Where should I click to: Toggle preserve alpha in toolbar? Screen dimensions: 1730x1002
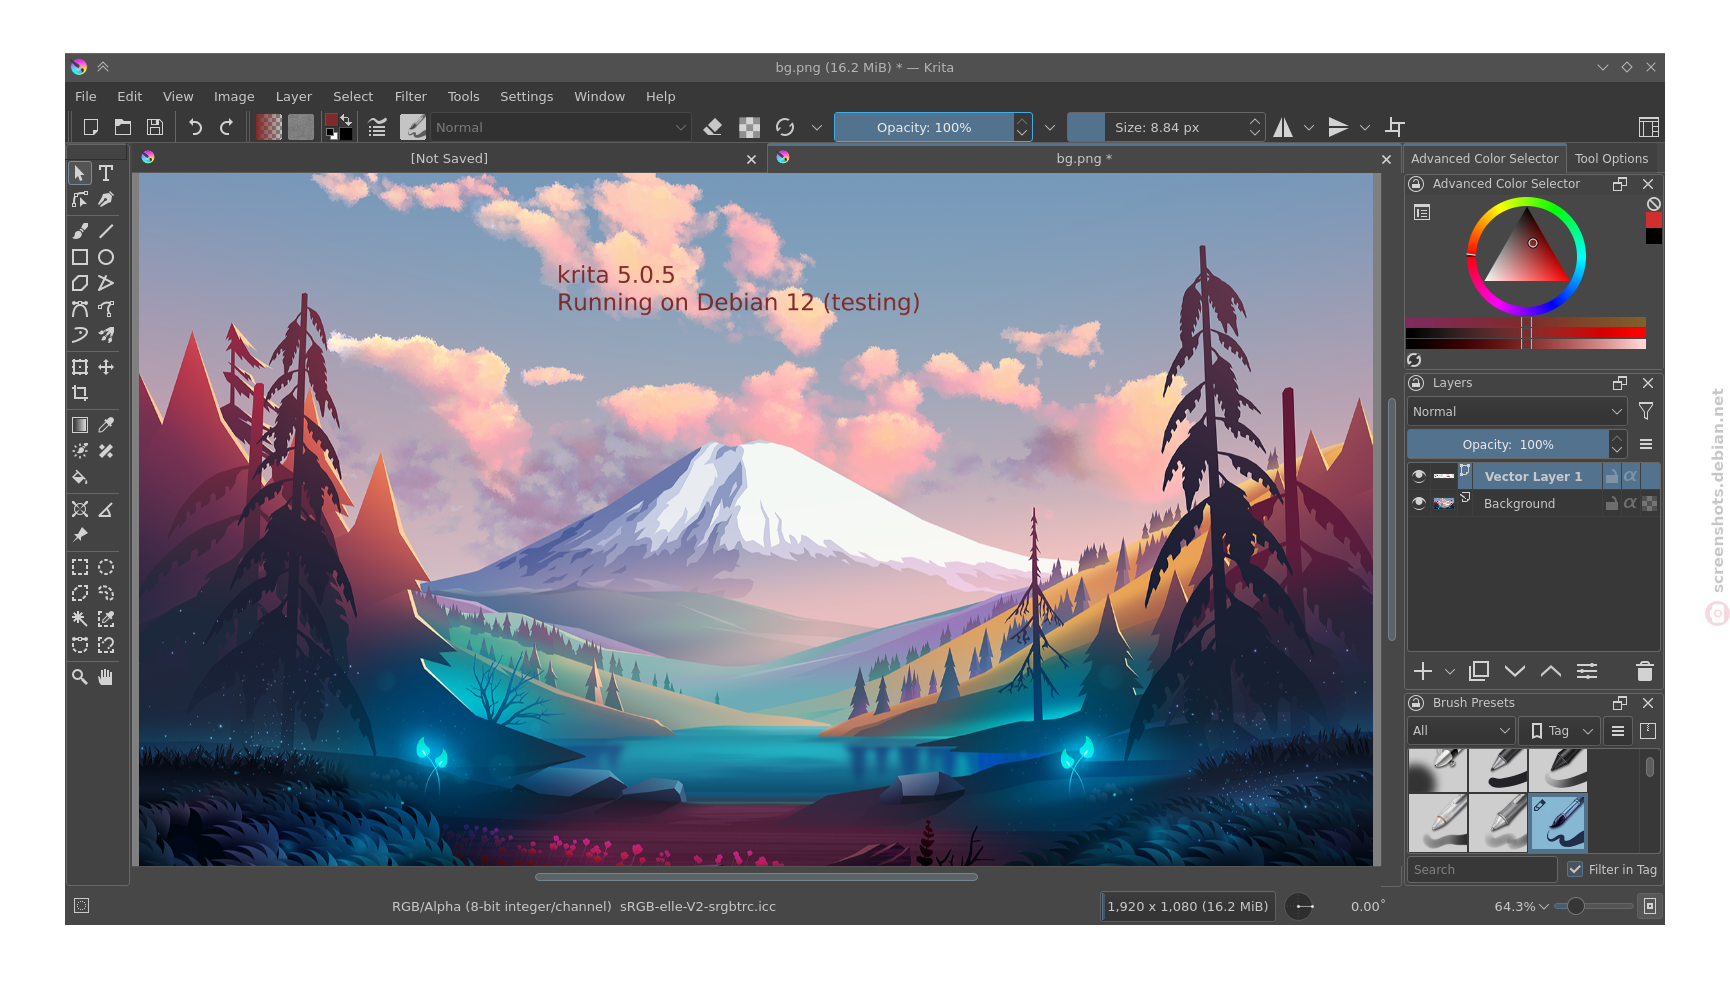tap(749, 127)
